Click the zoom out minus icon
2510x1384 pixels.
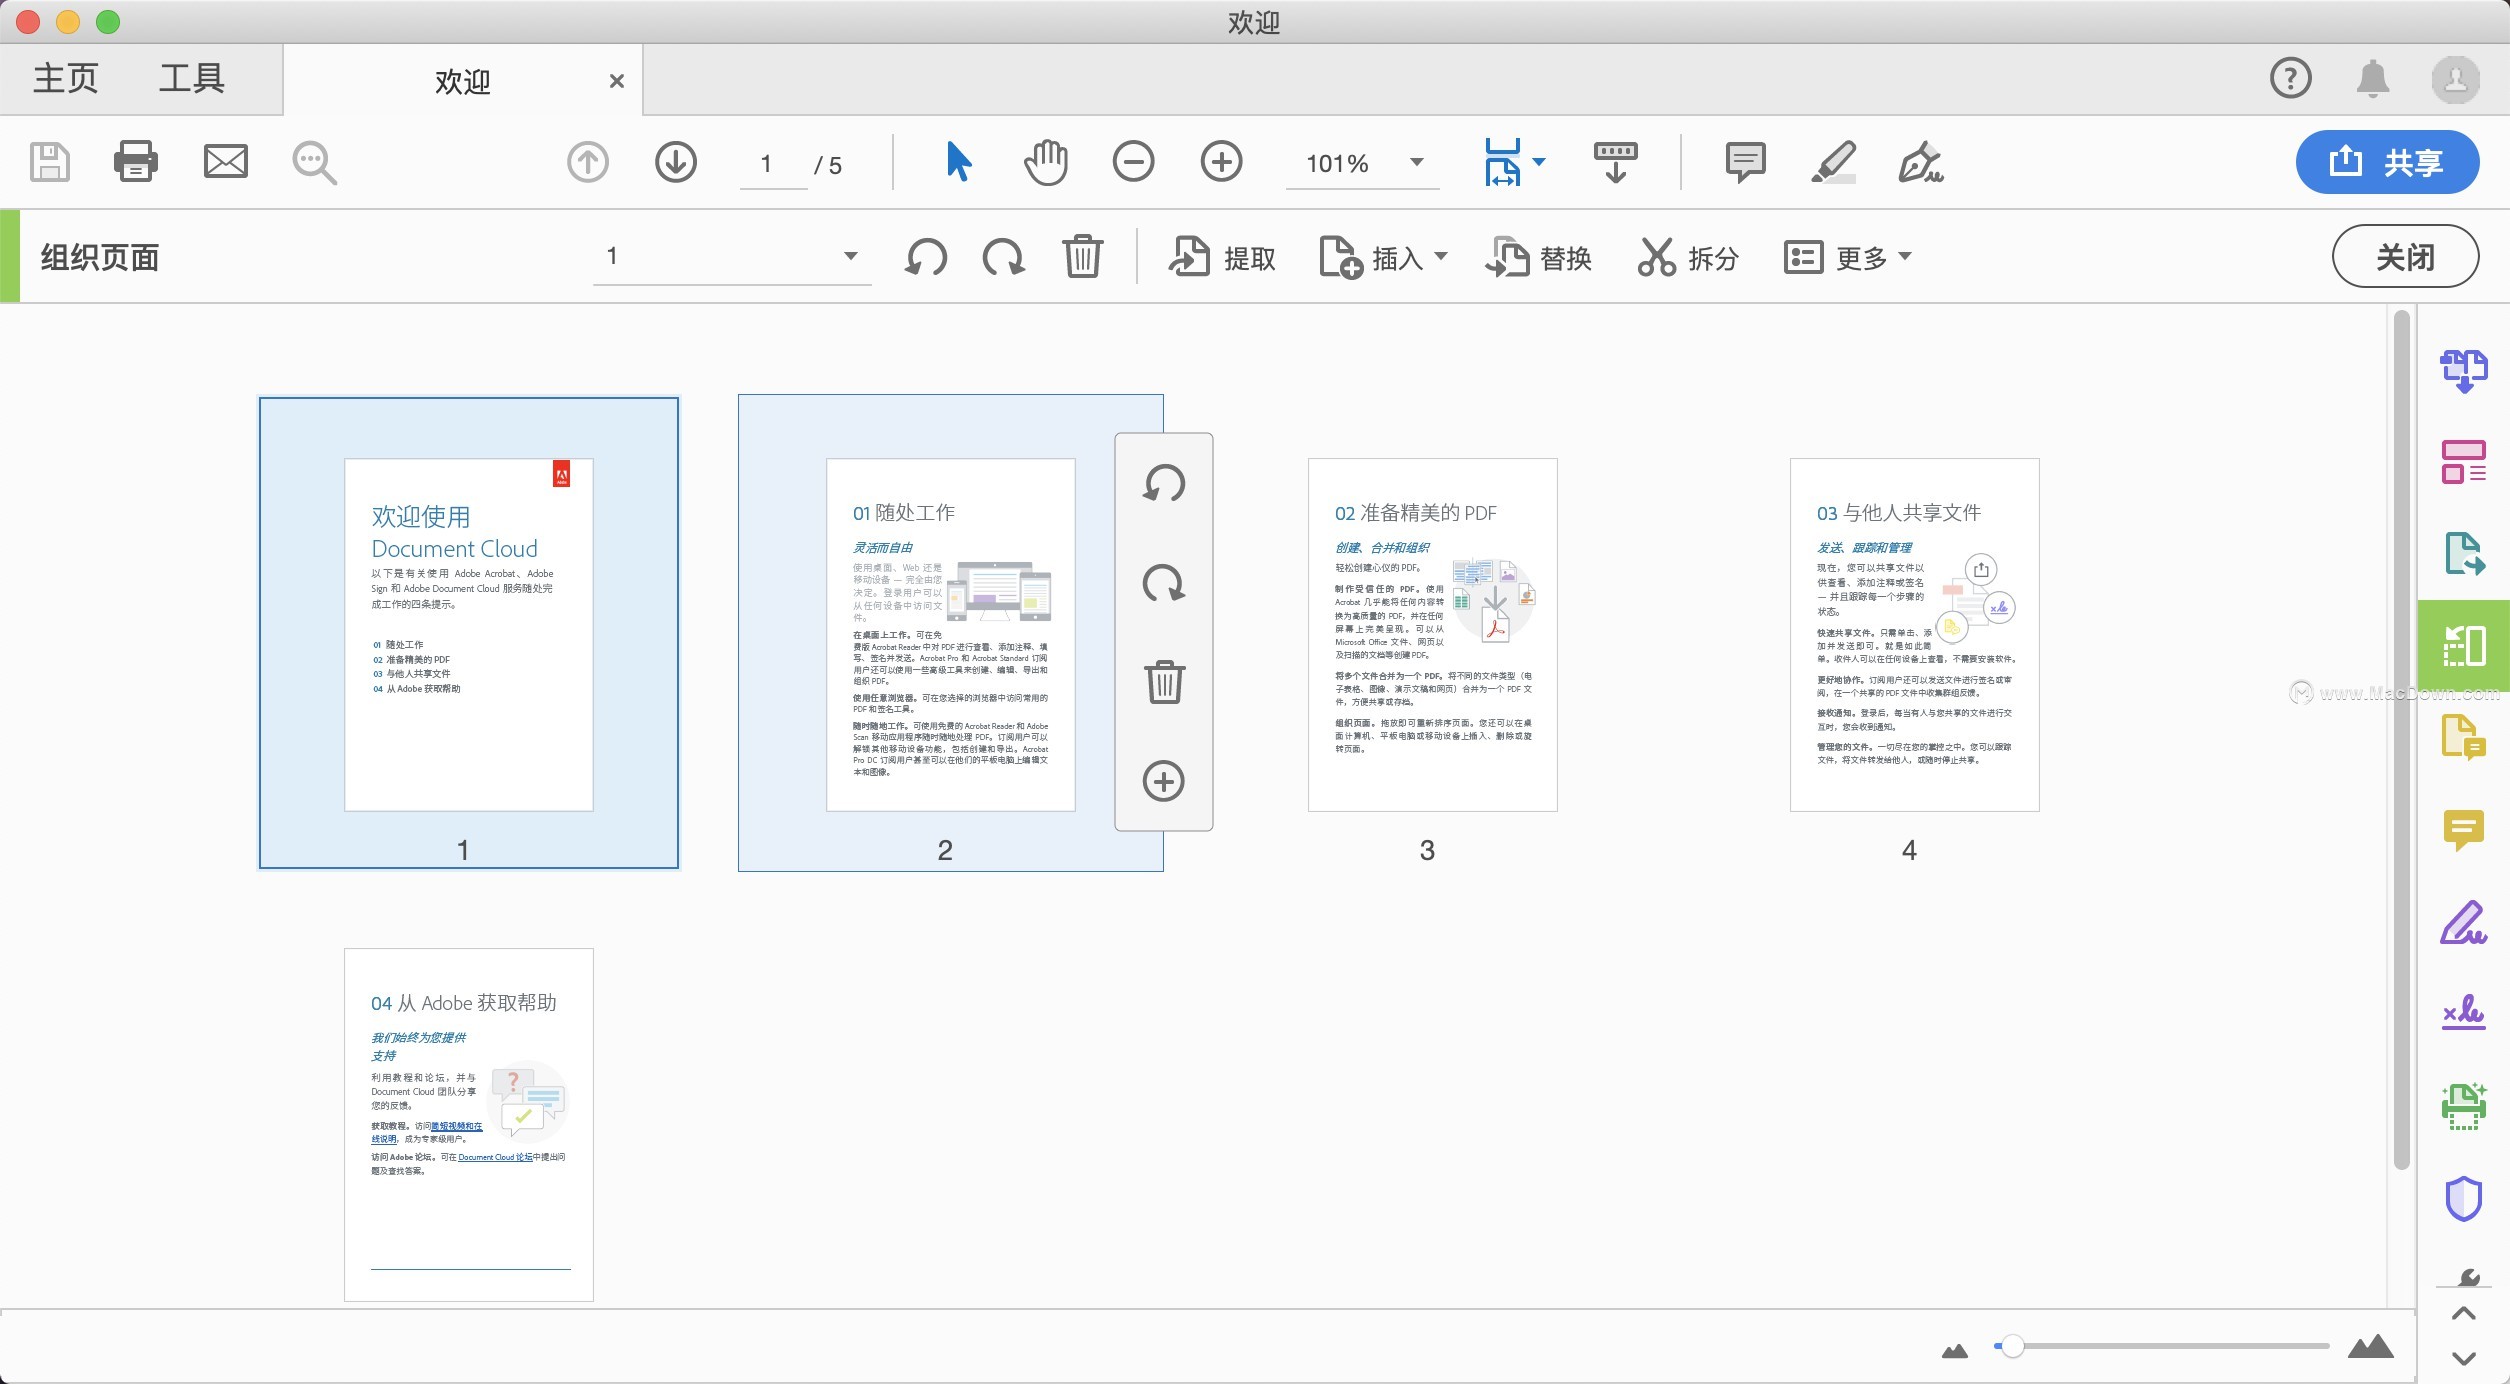click(x=1133, y=161)
